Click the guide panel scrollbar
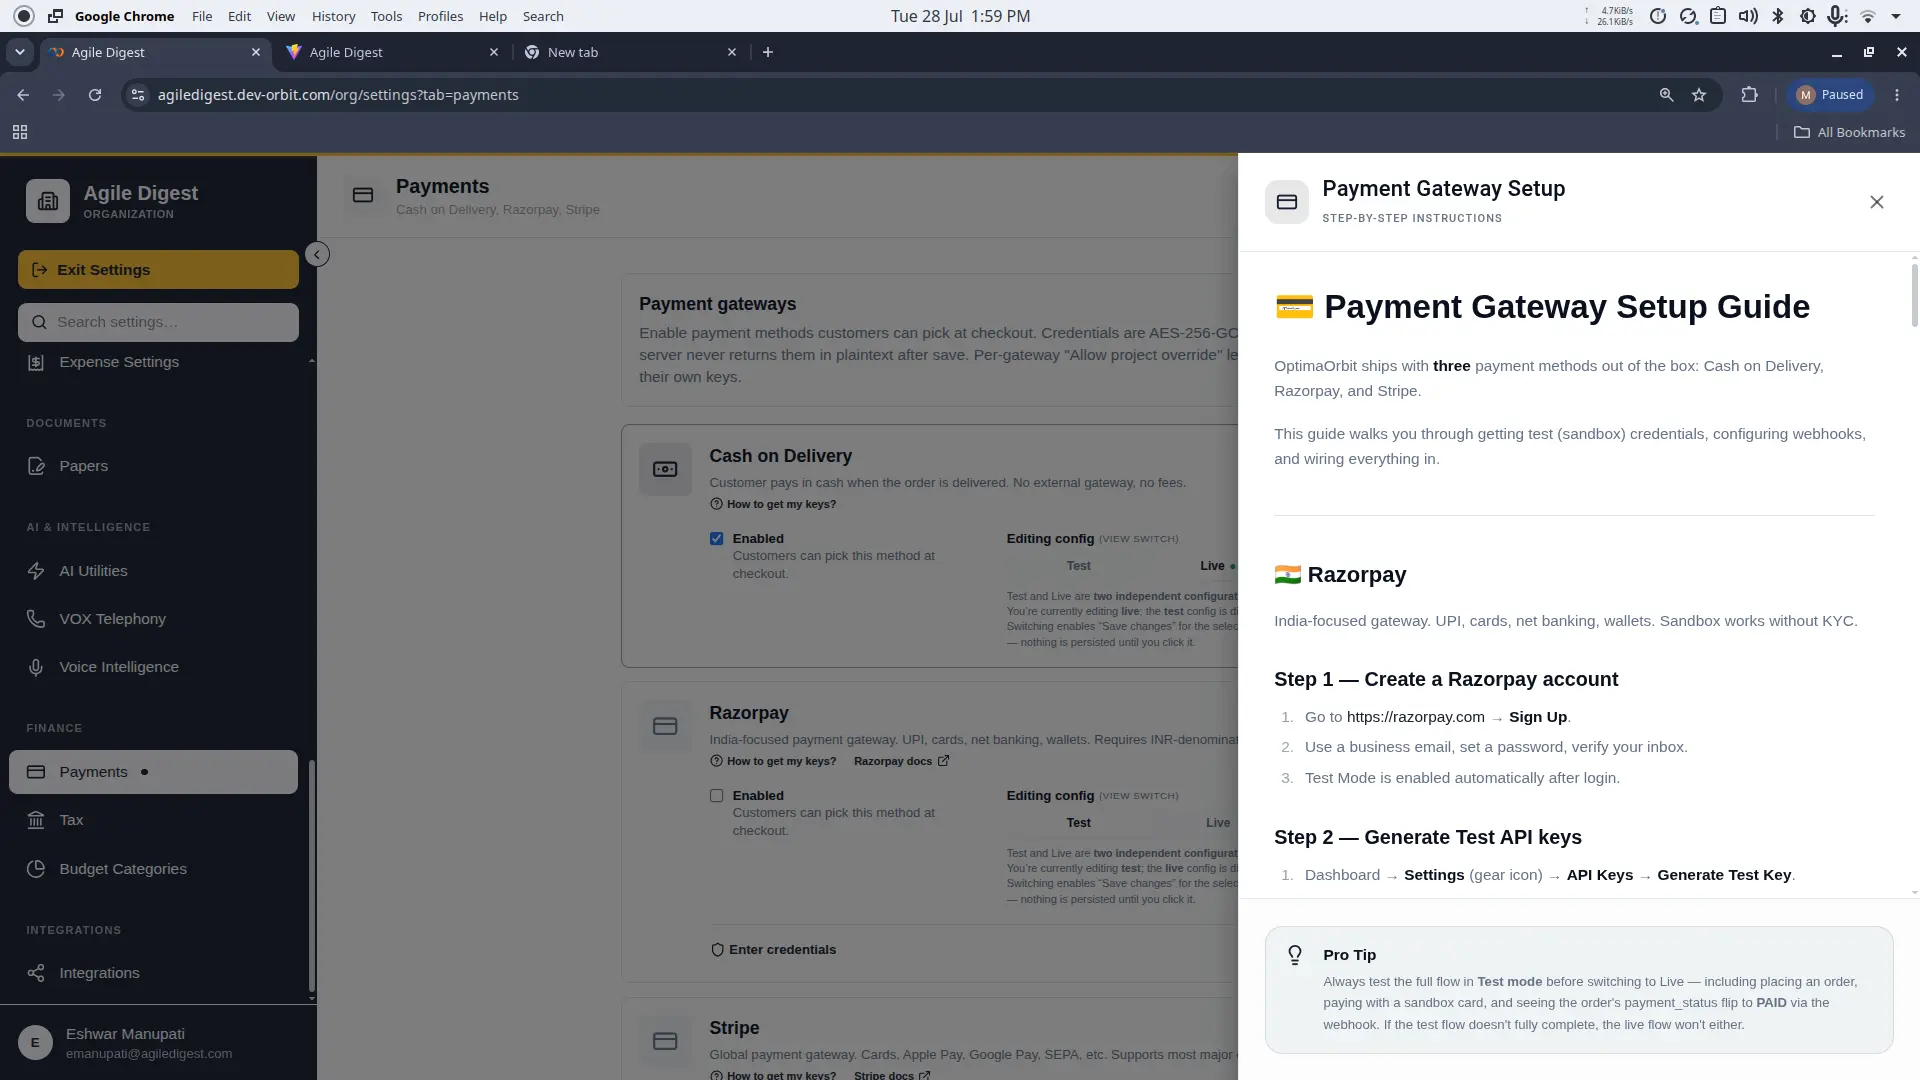 pos(1914,295)
